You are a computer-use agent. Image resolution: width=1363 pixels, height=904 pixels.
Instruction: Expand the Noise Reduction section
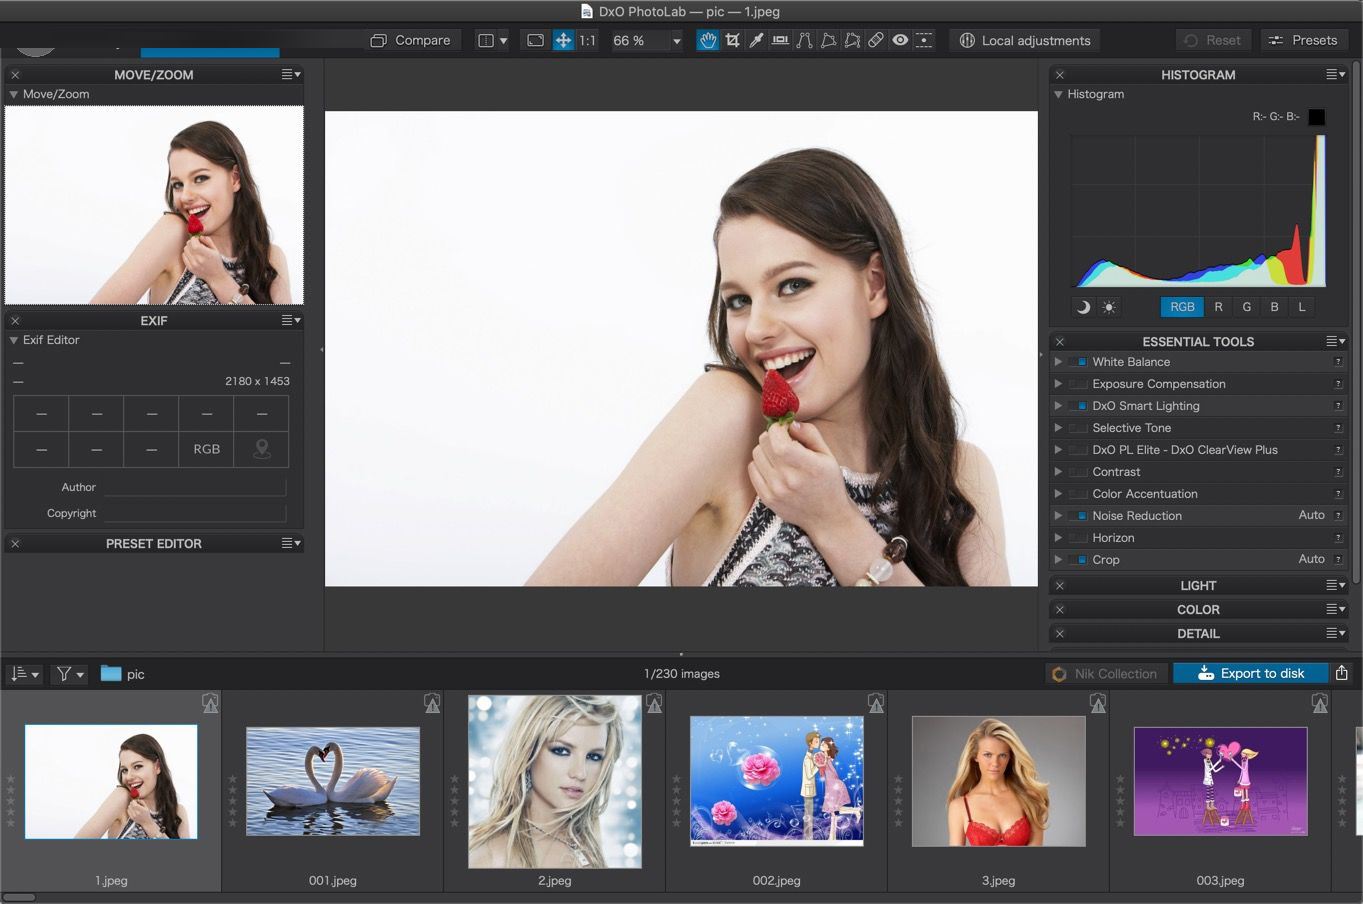click(x=1058, y=516)
